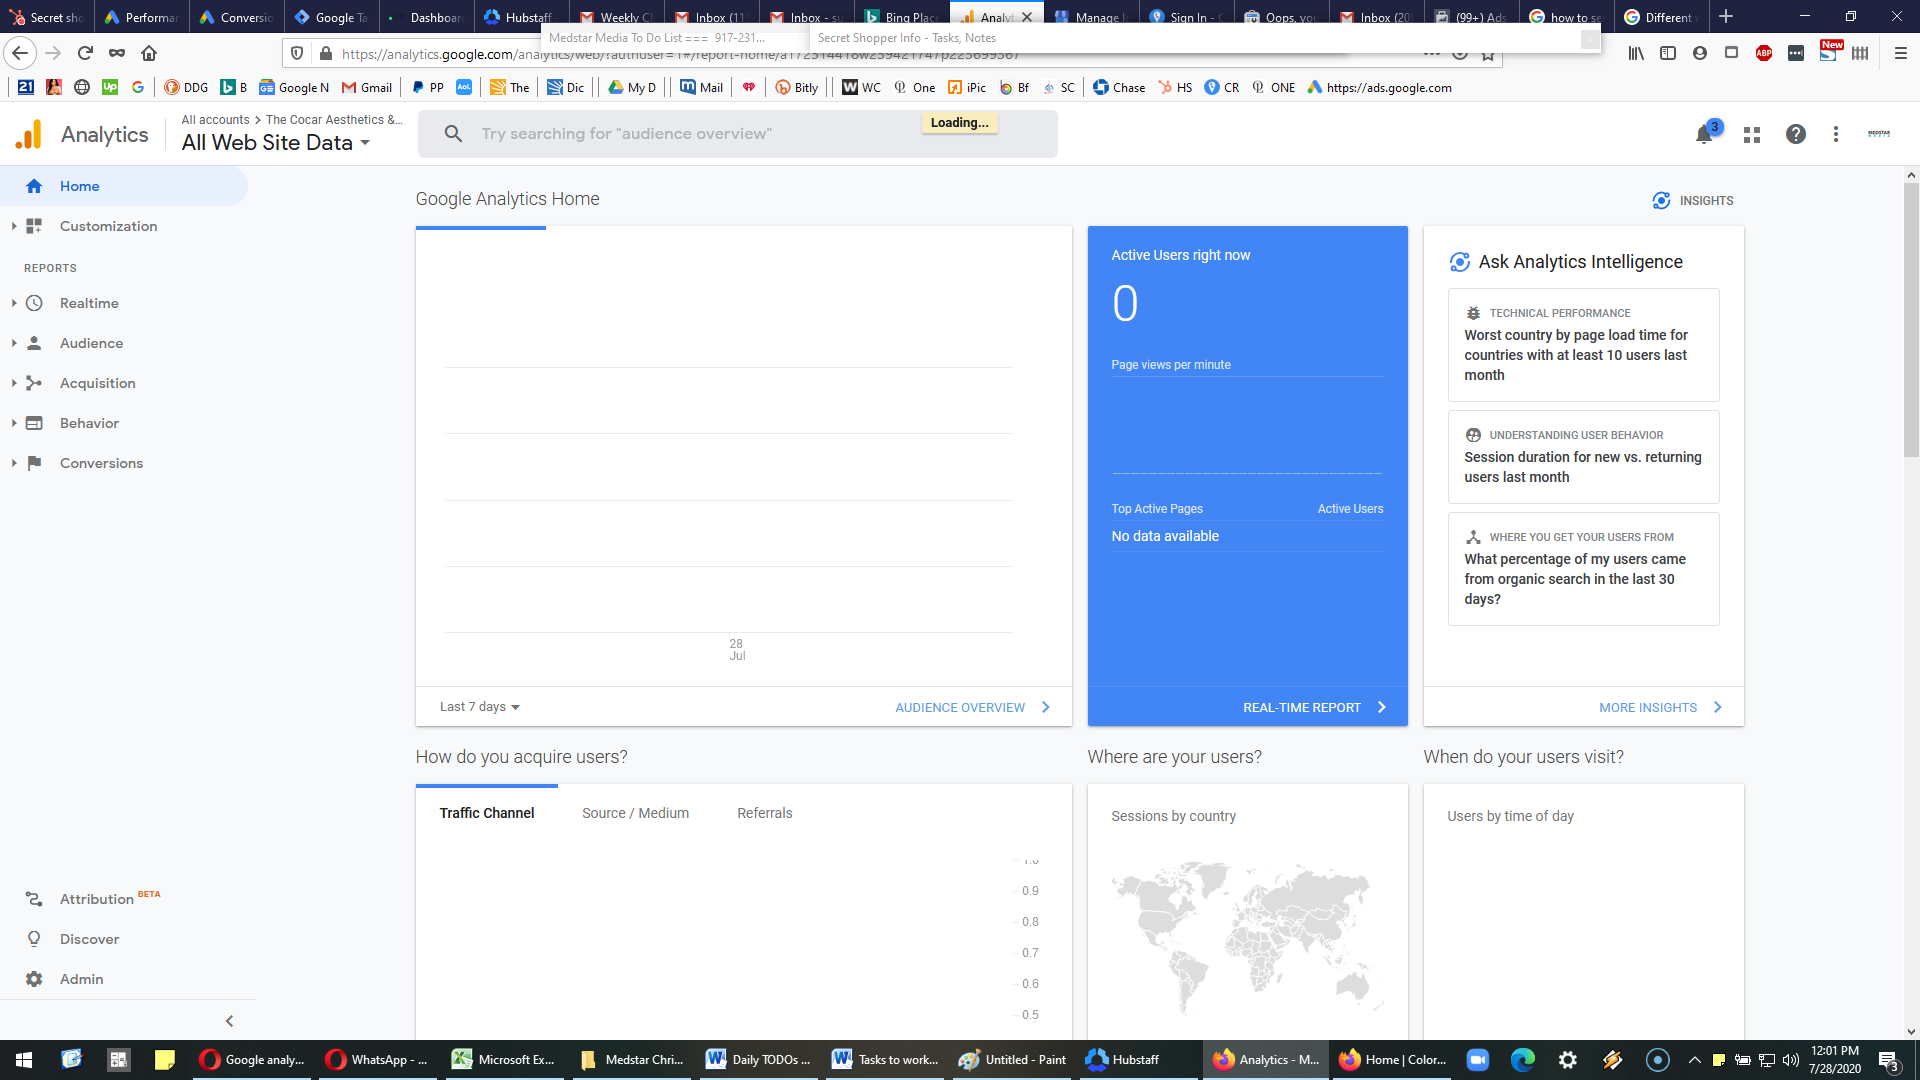Open the three-dot more options menu
This screenshot has width=1920, height=1080.
click(1836, 134)
